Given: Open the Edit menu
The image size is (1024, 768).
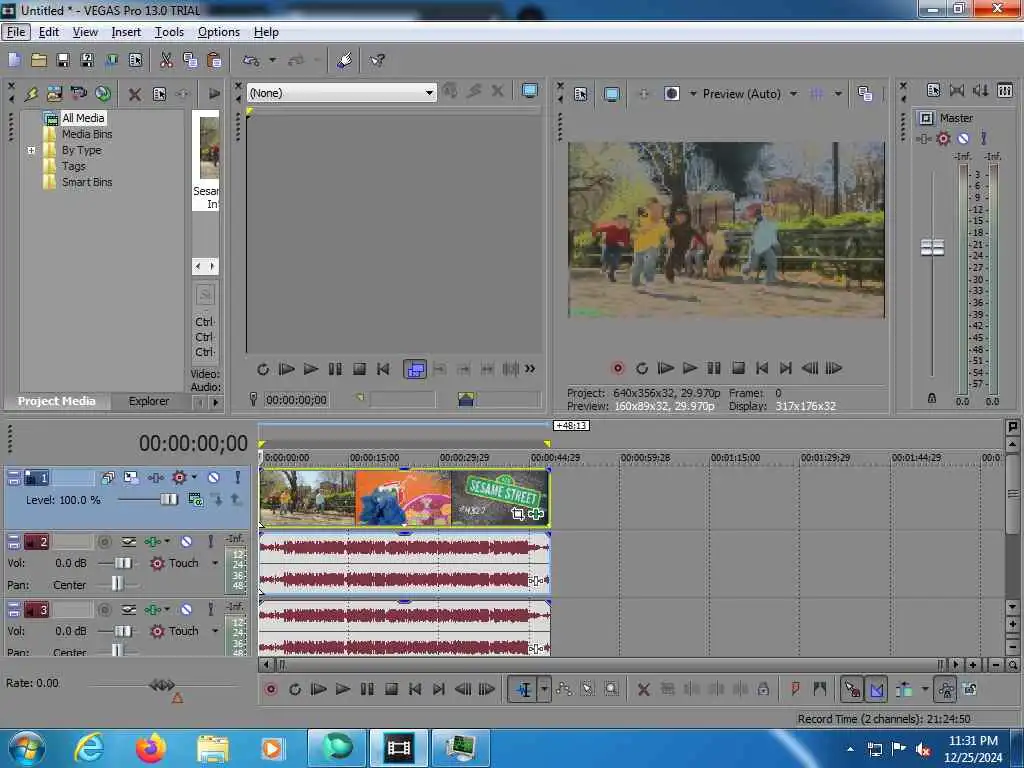Looking at the screenshot, I should [x=48, y=32].
